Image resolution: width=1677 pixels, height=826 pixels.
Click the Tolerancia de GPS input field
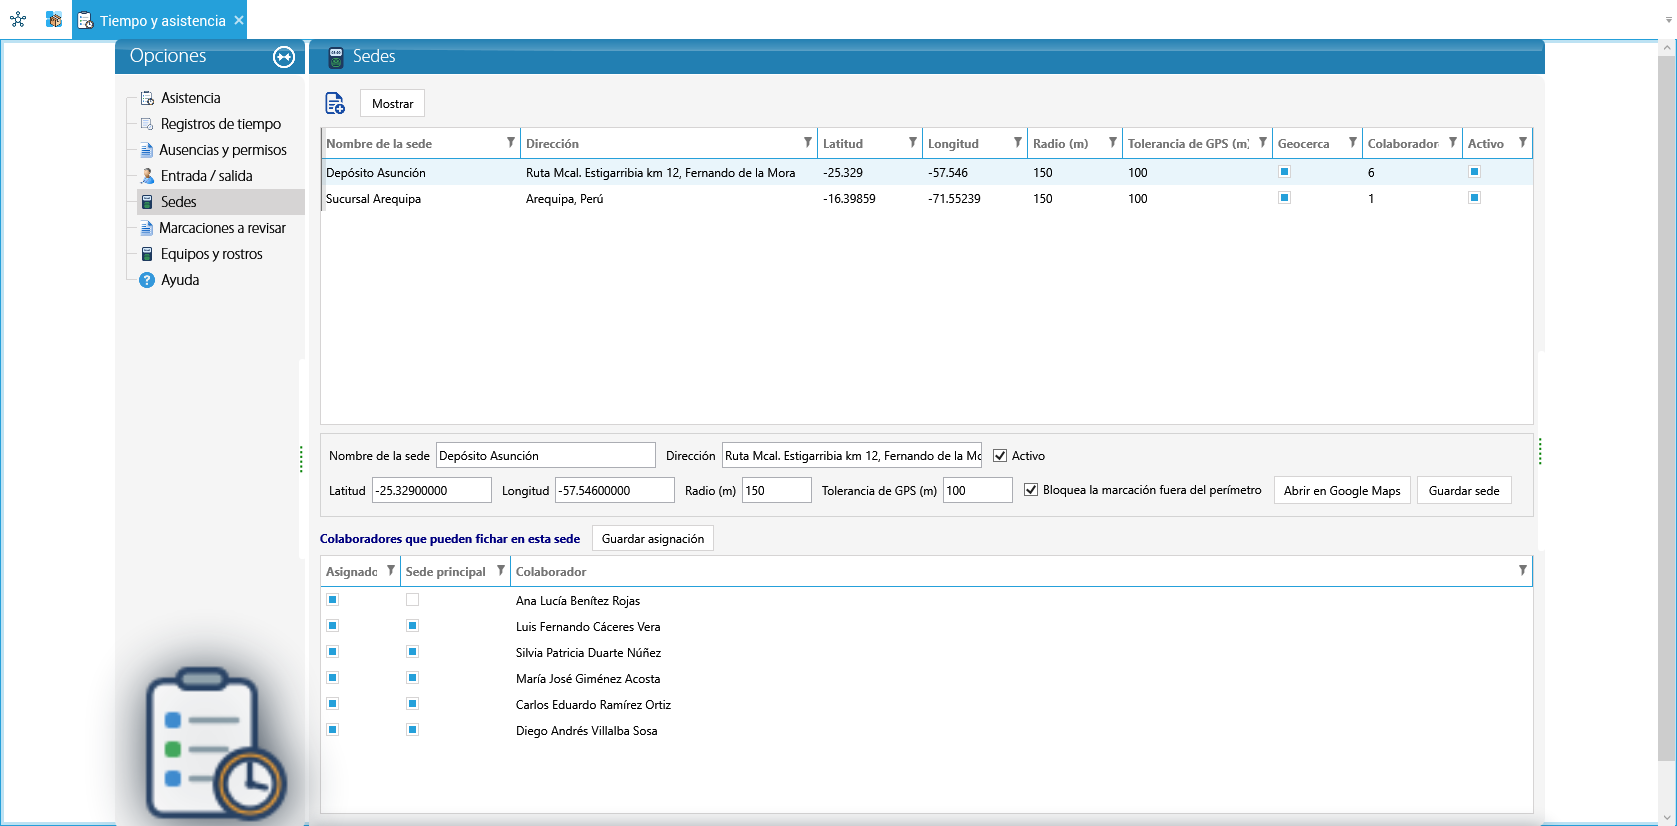(978, 490)
